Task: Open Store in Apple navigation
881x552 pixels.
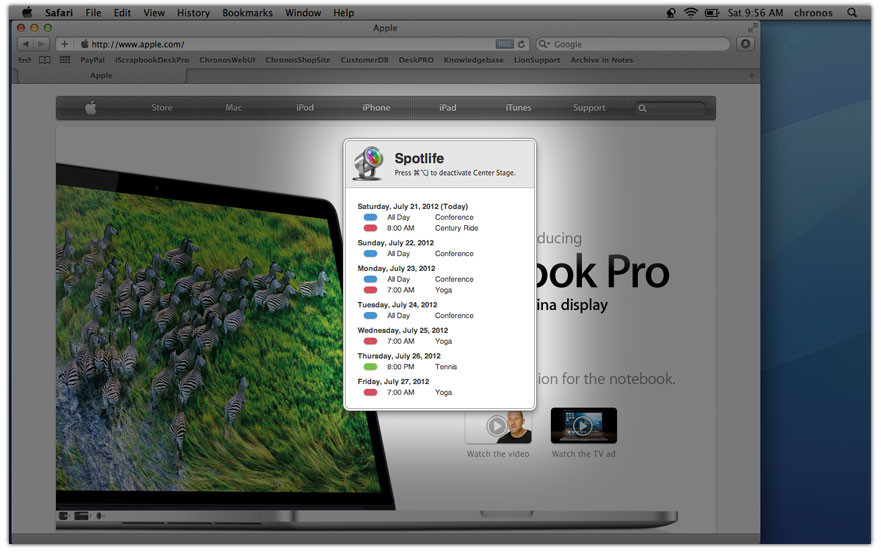Action: pyautogui.click(x=162, y=107)
